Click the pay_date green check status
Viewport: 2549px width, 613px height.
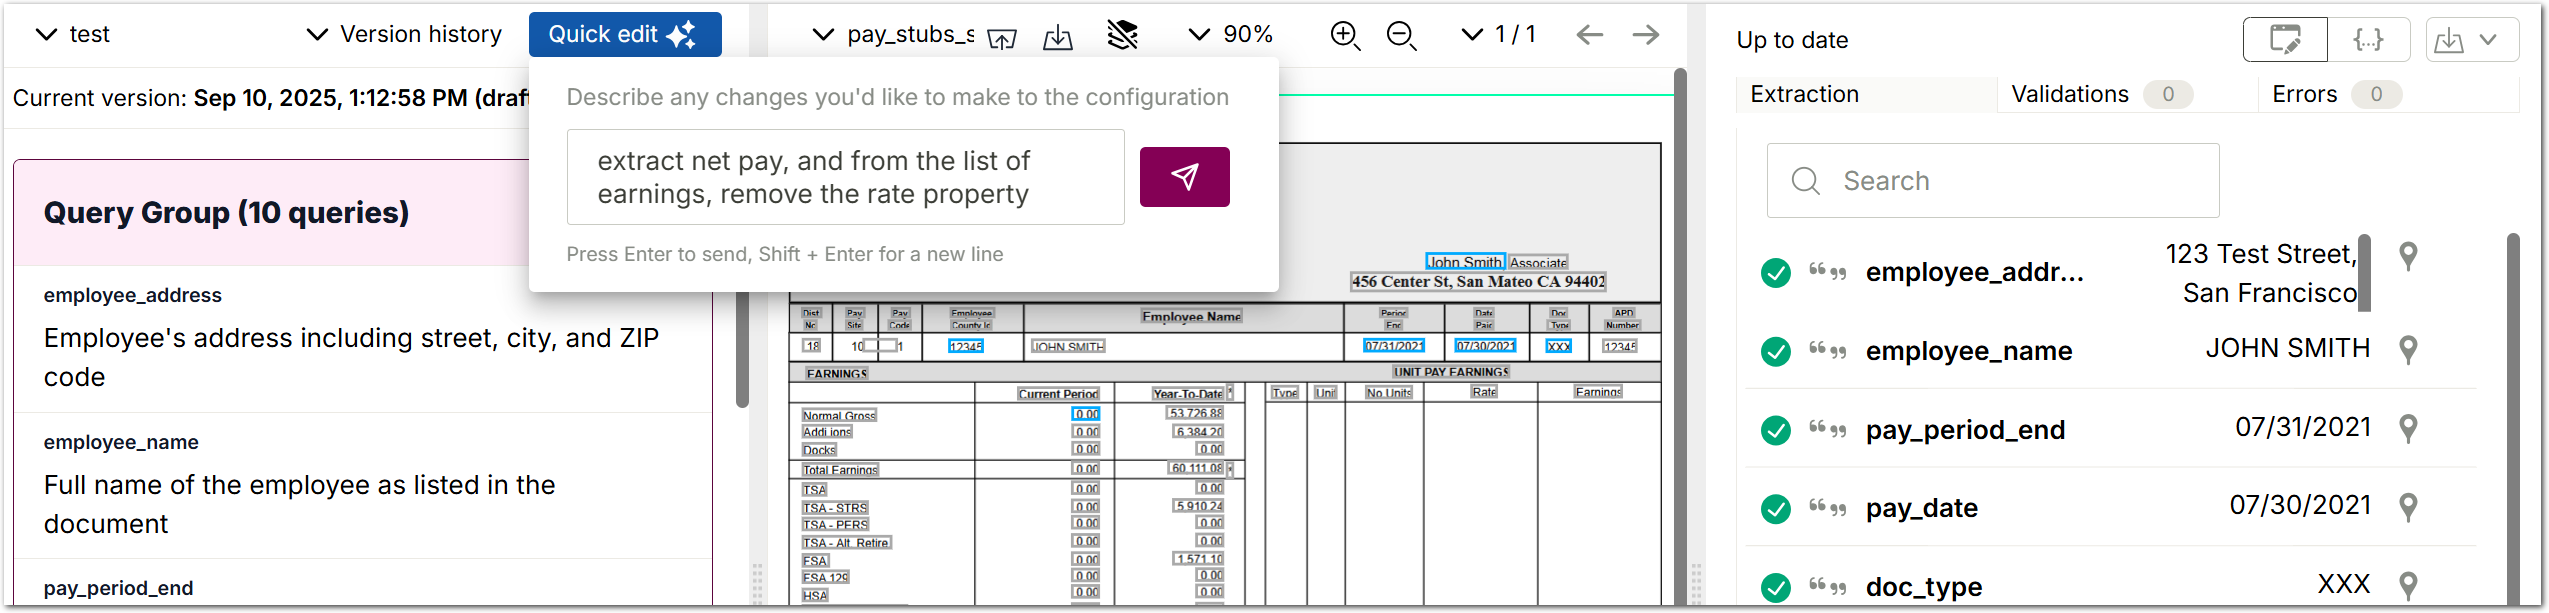1775,509
